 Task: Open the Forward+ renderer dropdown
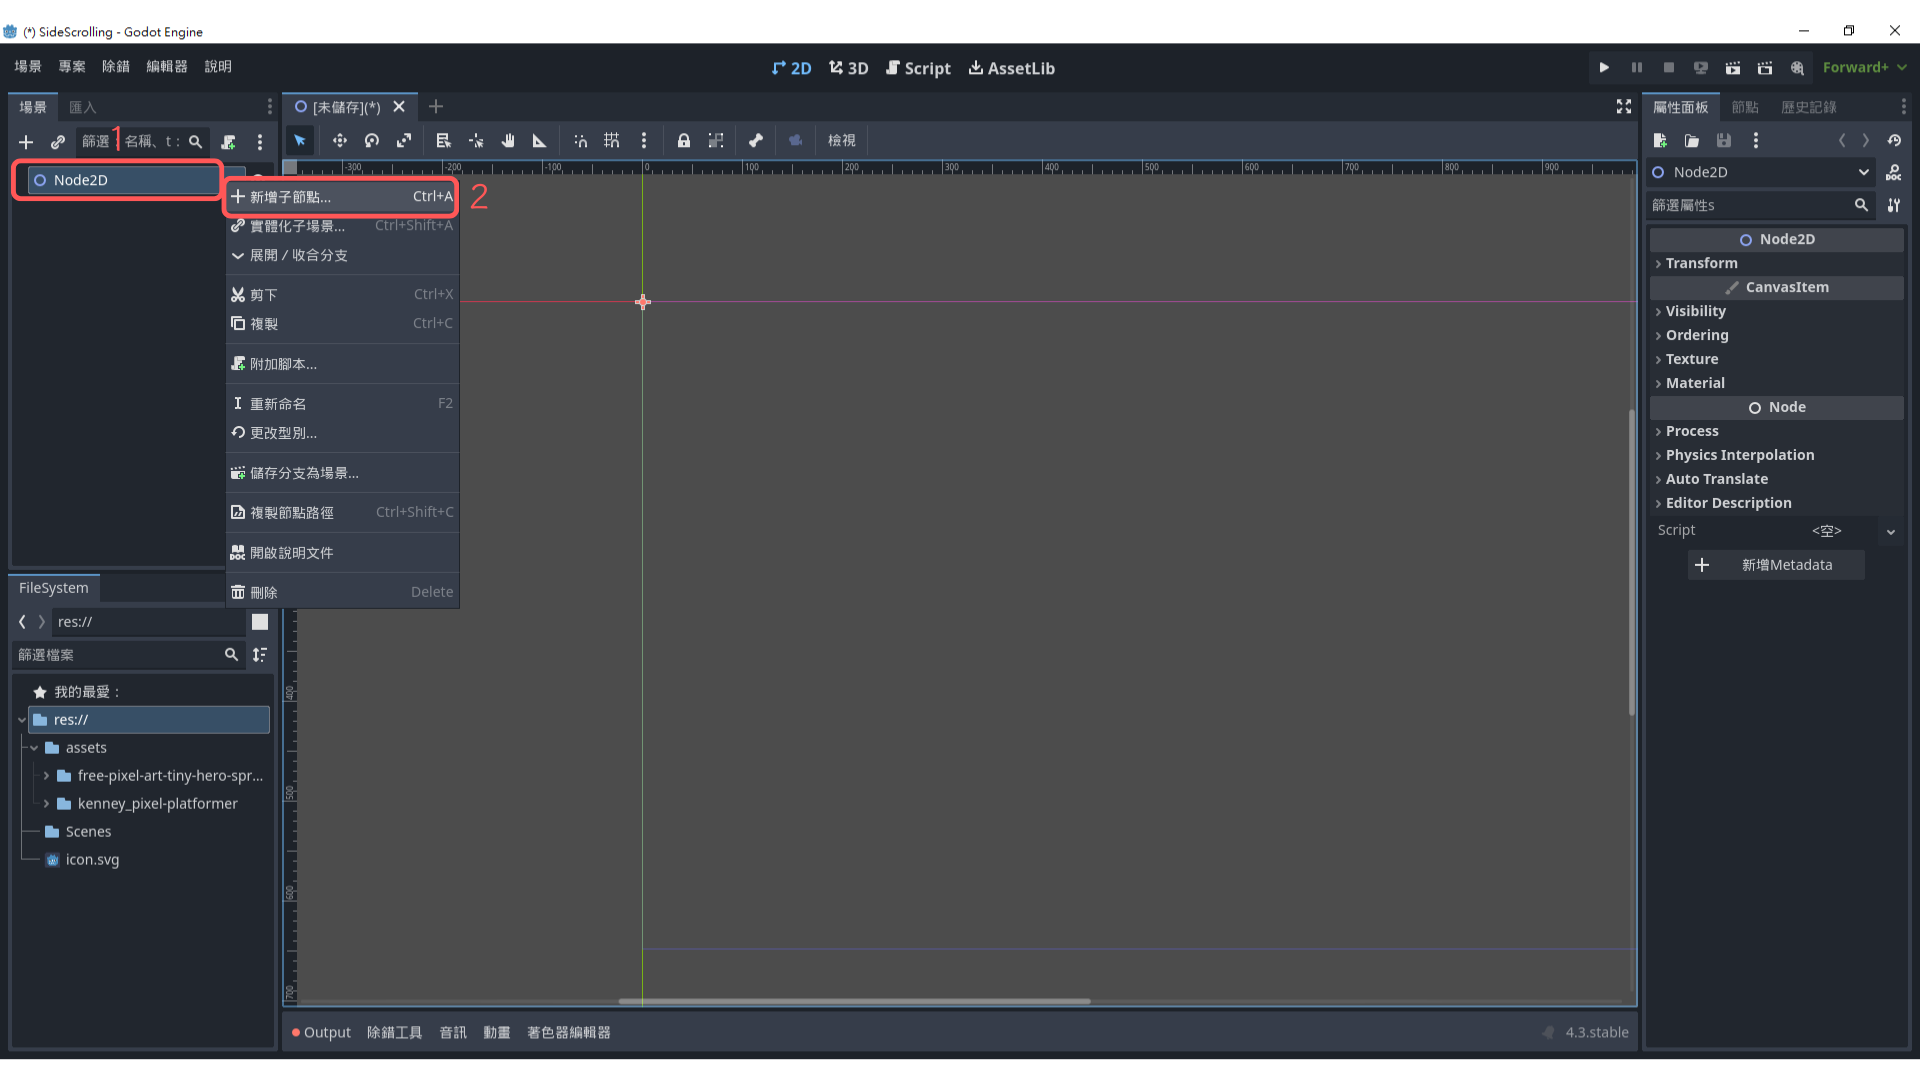(1864, 68)
